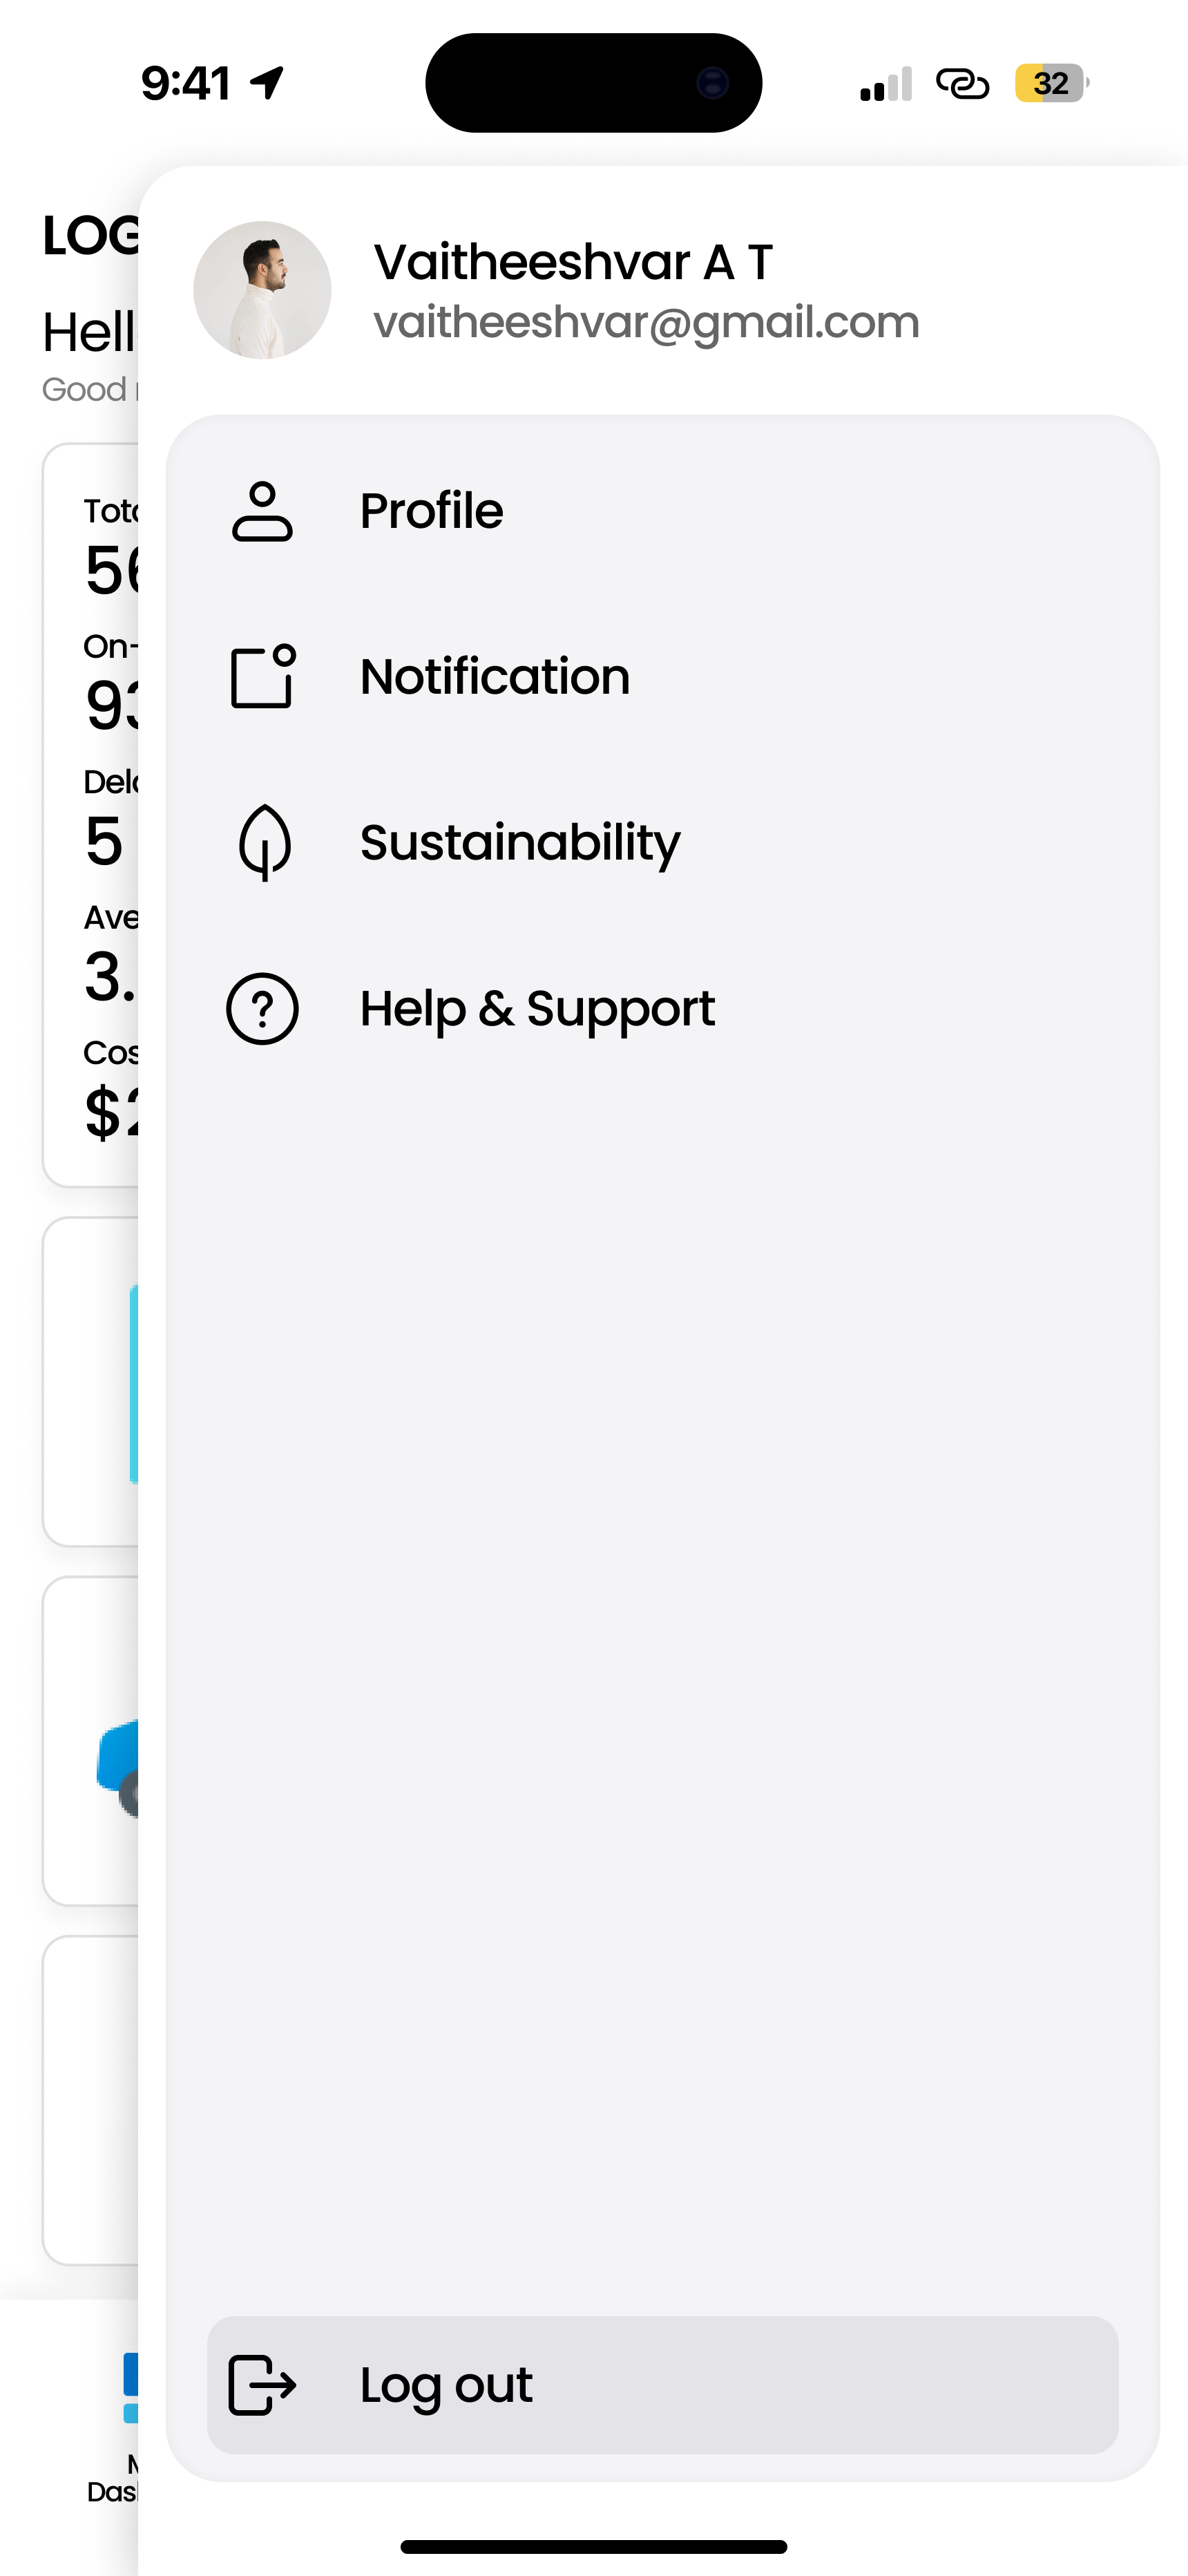Viewport: 1188px width, 2576px height.
Task: Tap the Notification square icon
Action: [263, 677]
